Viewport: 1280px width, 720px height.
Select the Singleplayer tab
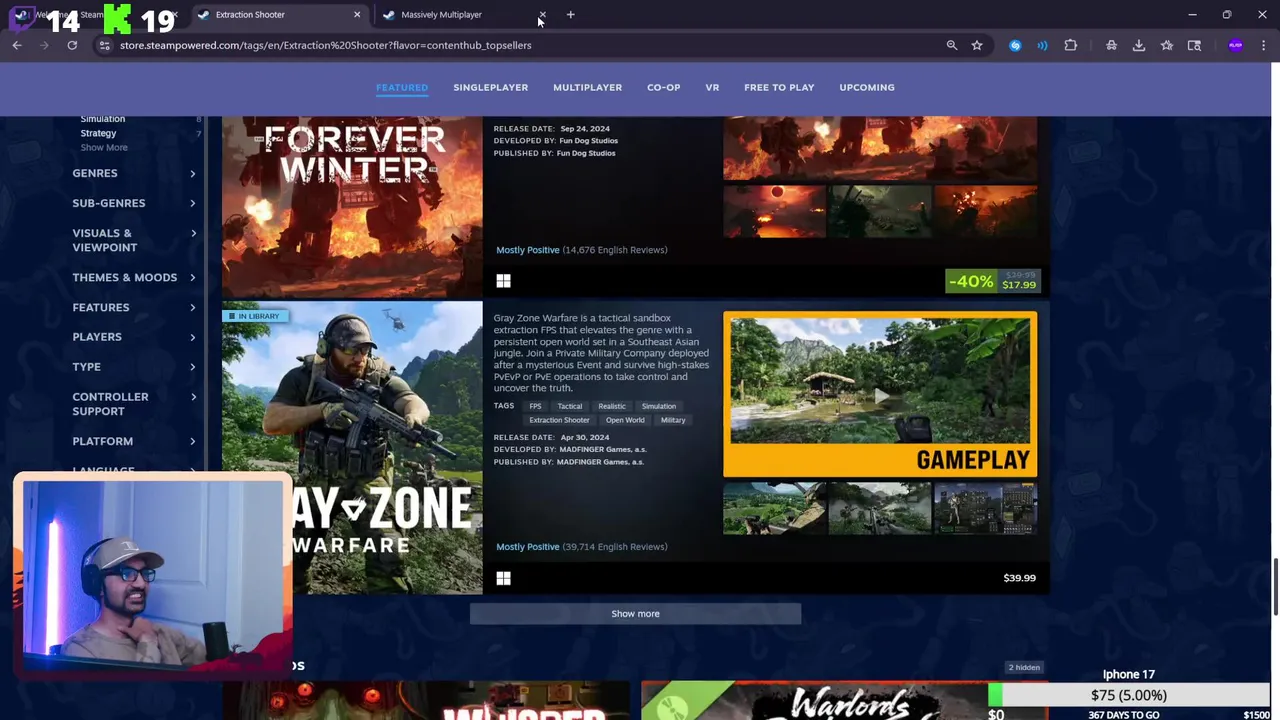[x=490, y=87]
